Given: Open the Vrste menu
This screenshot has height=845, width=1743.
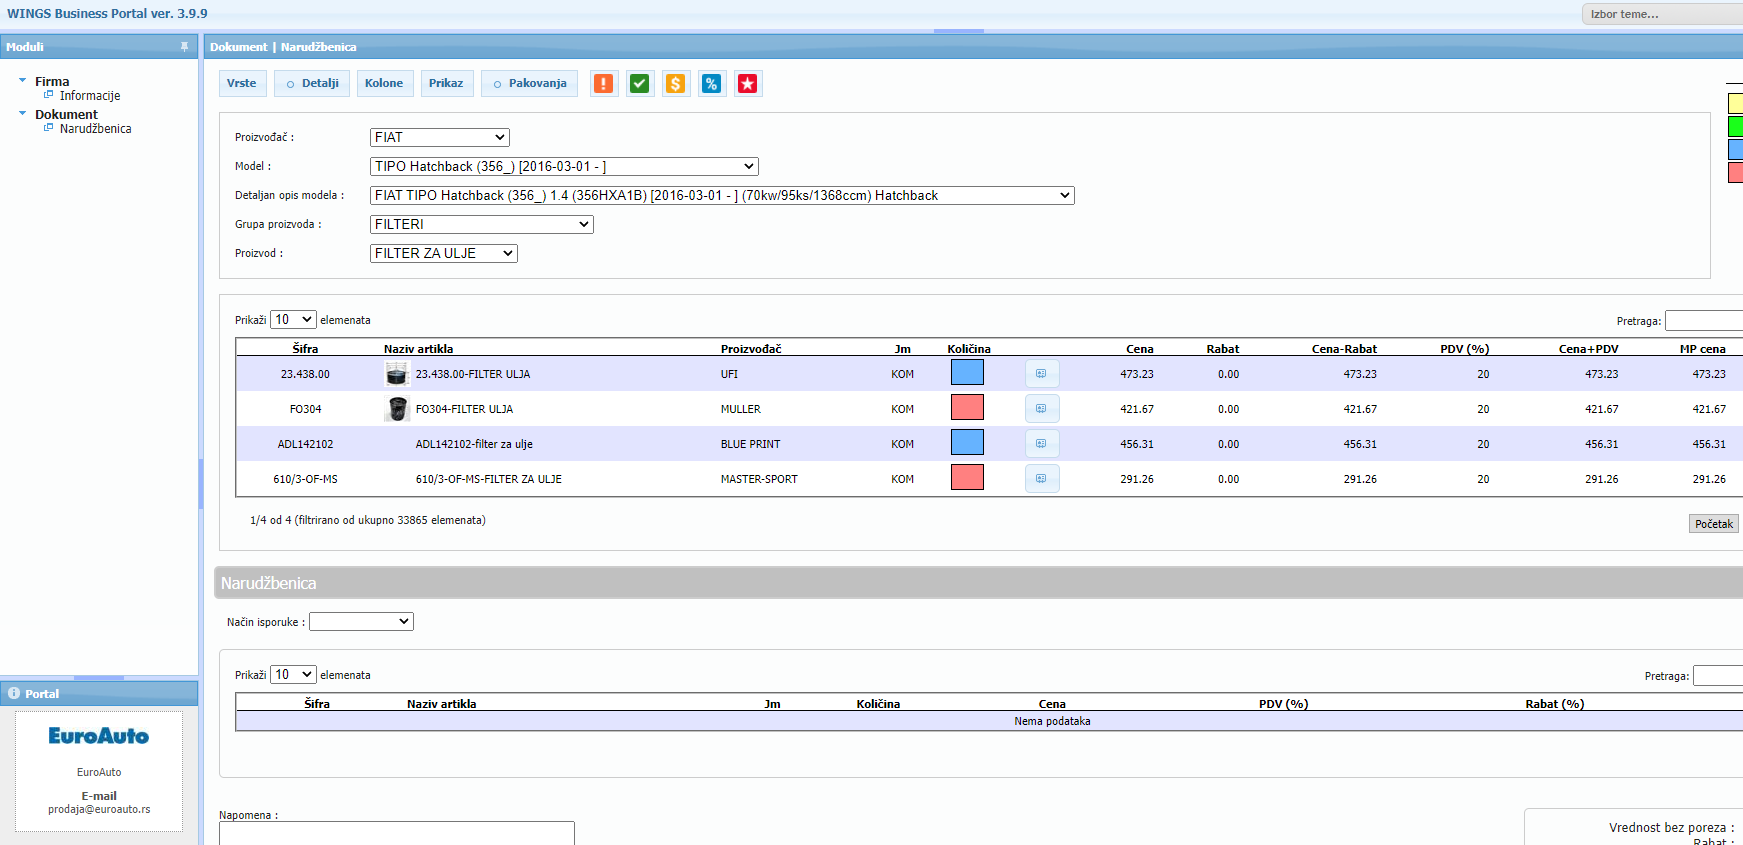Looking at the screenshot, I should [x=242, y=84].
